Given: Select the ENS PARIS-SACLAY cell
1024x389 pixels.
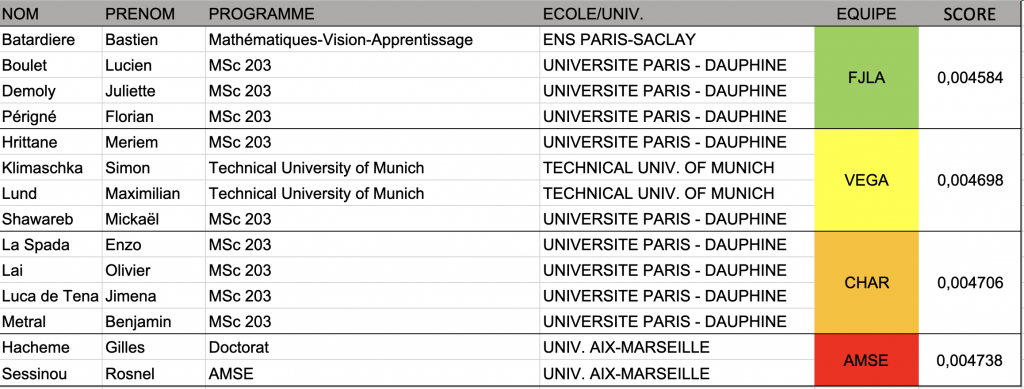Looking at the screenshot, I should pyautogui.click(x=677, y=40).
